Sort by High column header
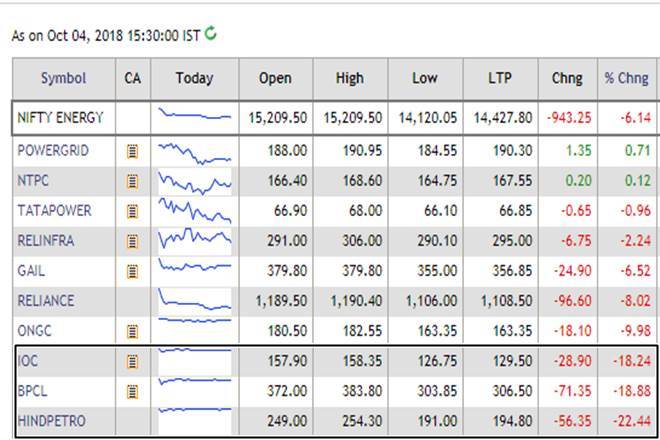 coord(350,78)
